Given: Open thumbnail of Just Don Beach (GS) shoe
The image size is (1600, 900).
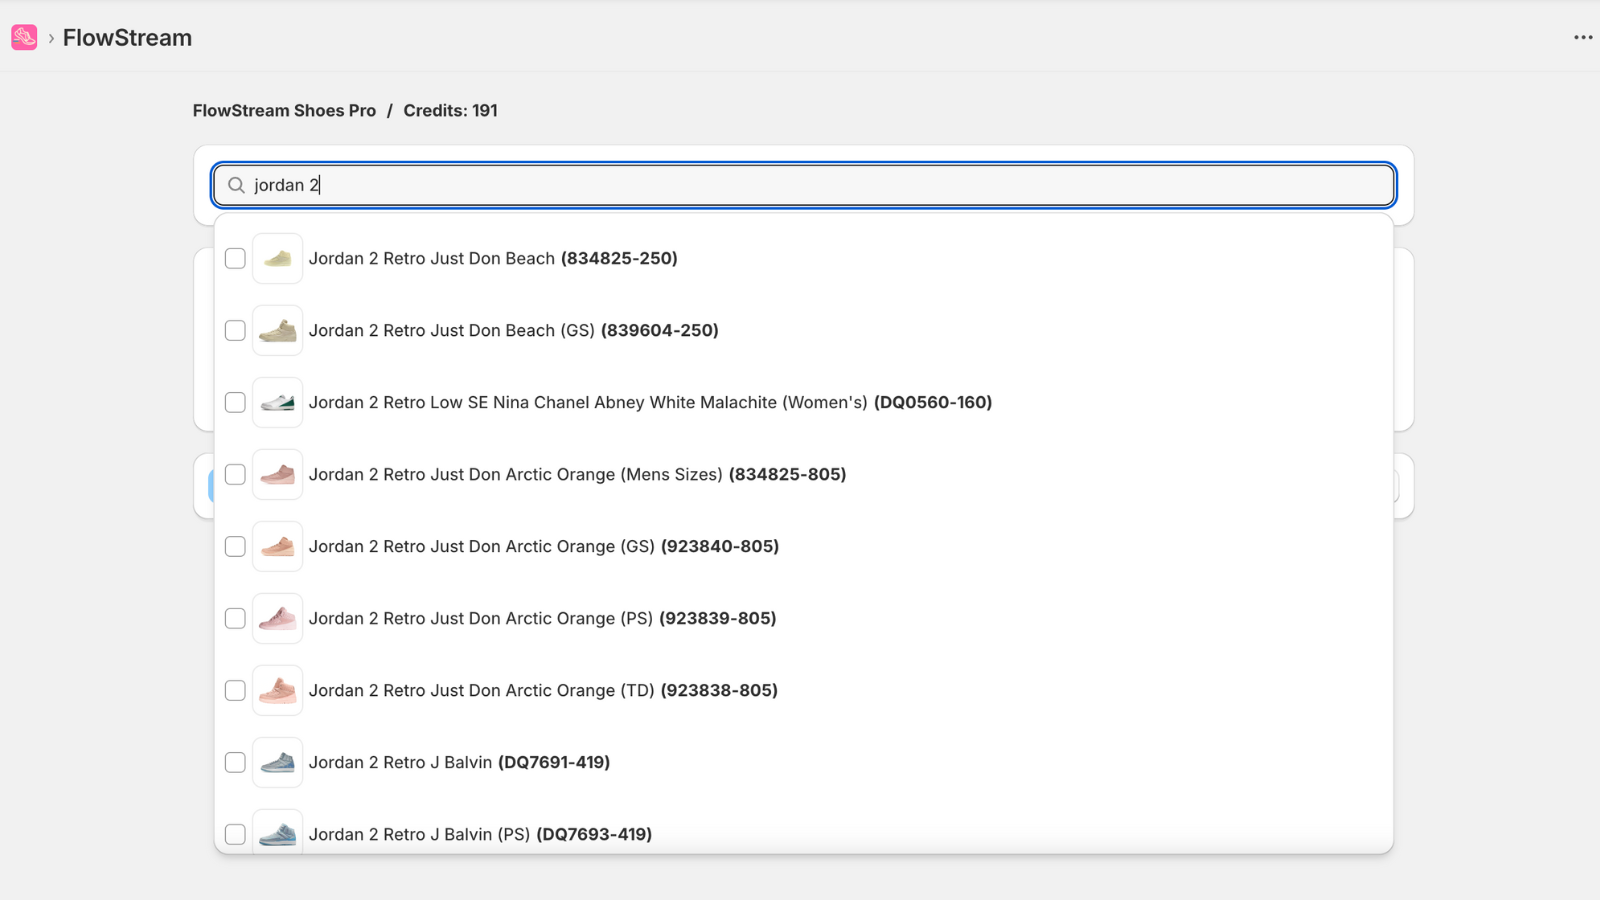Looking at the screenshot, I should point(277,330).
